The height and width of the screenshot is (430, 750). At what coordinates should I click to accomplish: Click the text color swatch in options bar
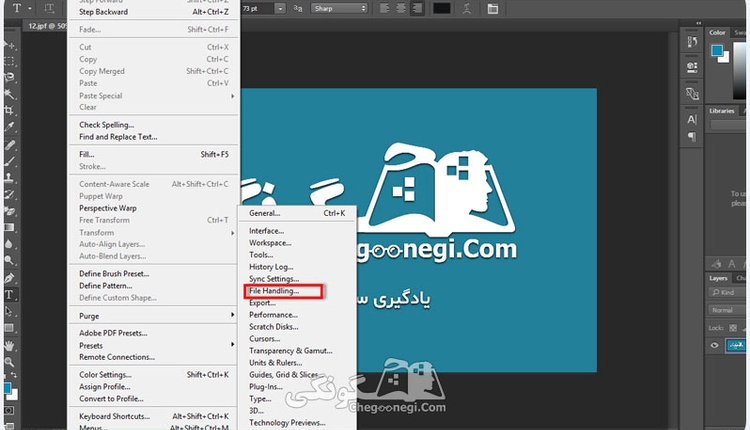(441, 9)
